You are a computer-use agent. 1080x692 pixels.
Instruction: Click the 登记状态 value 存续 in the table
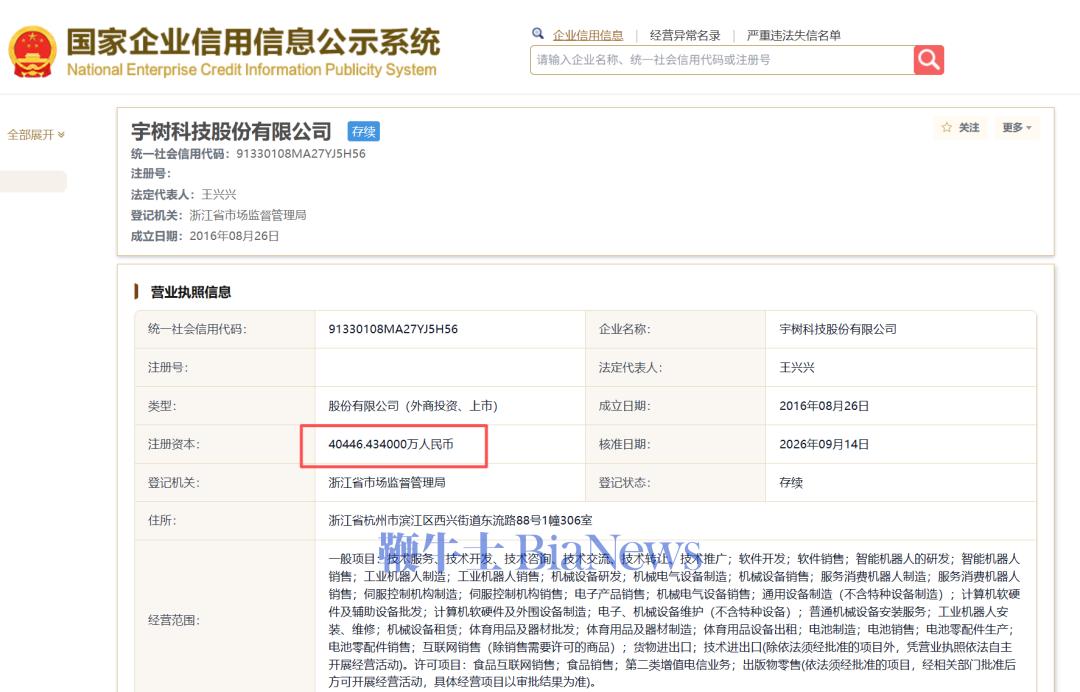pos(791,483)
